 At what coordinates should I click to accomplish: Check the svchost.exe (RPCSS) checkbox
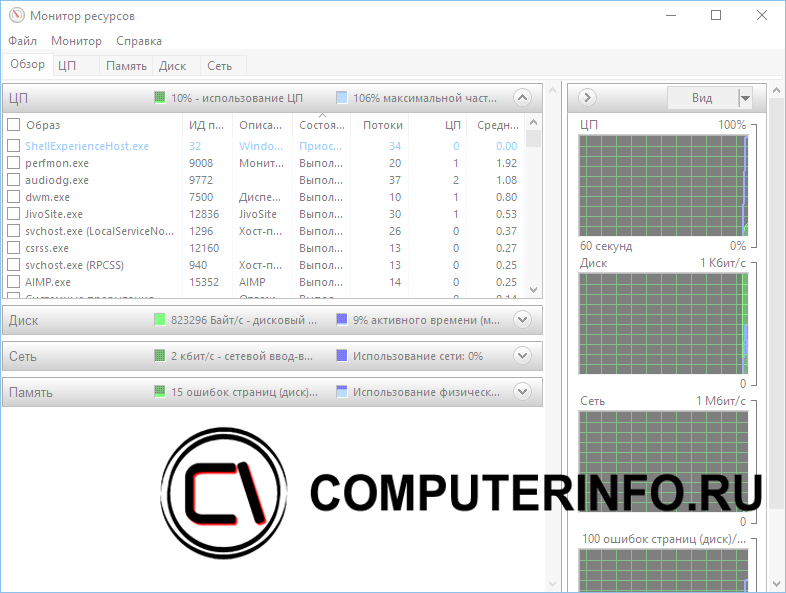[14, 265]
